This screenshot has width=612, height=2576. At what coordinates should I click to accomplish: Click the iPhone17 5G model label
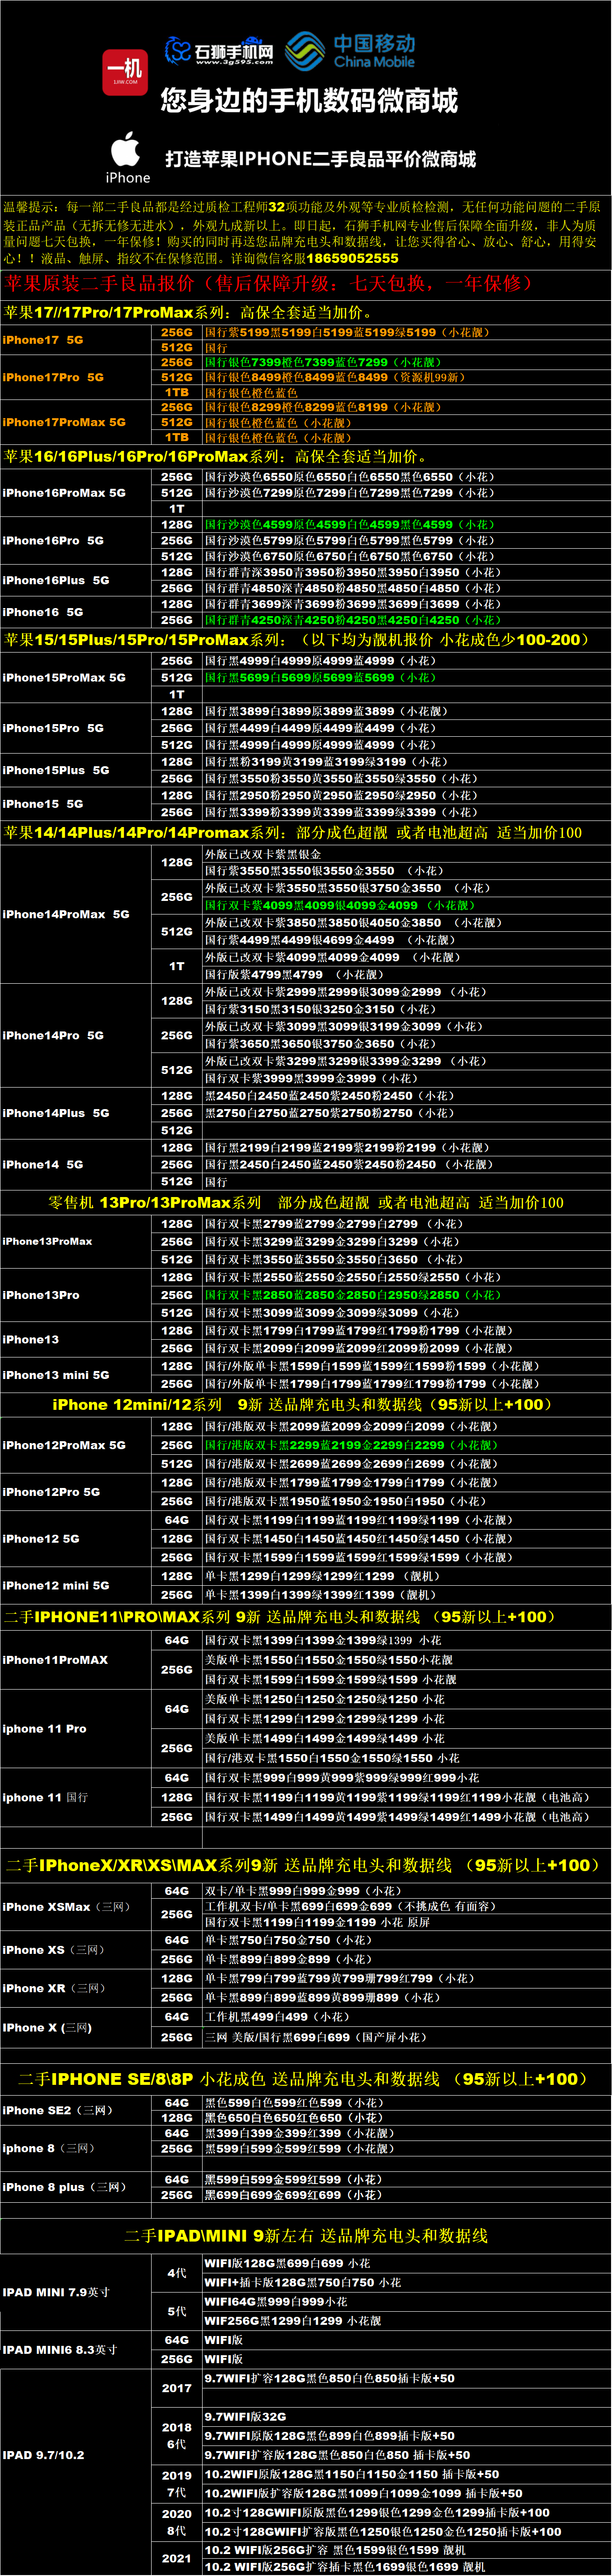pyautogui.click(x=43, y=340)
